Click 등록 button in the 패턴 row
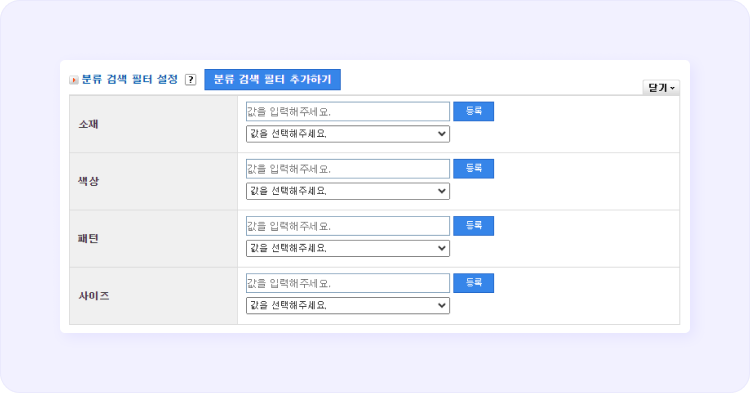 point(474,226)
